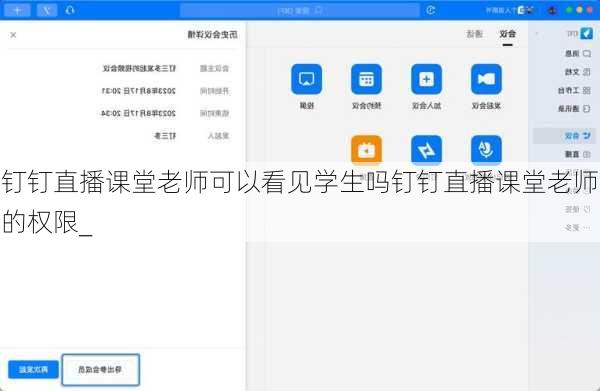Image resolution: width=600 pixels, height=391 pixels.
Task: Click the 发起人 field label
Action: point(218,136)
